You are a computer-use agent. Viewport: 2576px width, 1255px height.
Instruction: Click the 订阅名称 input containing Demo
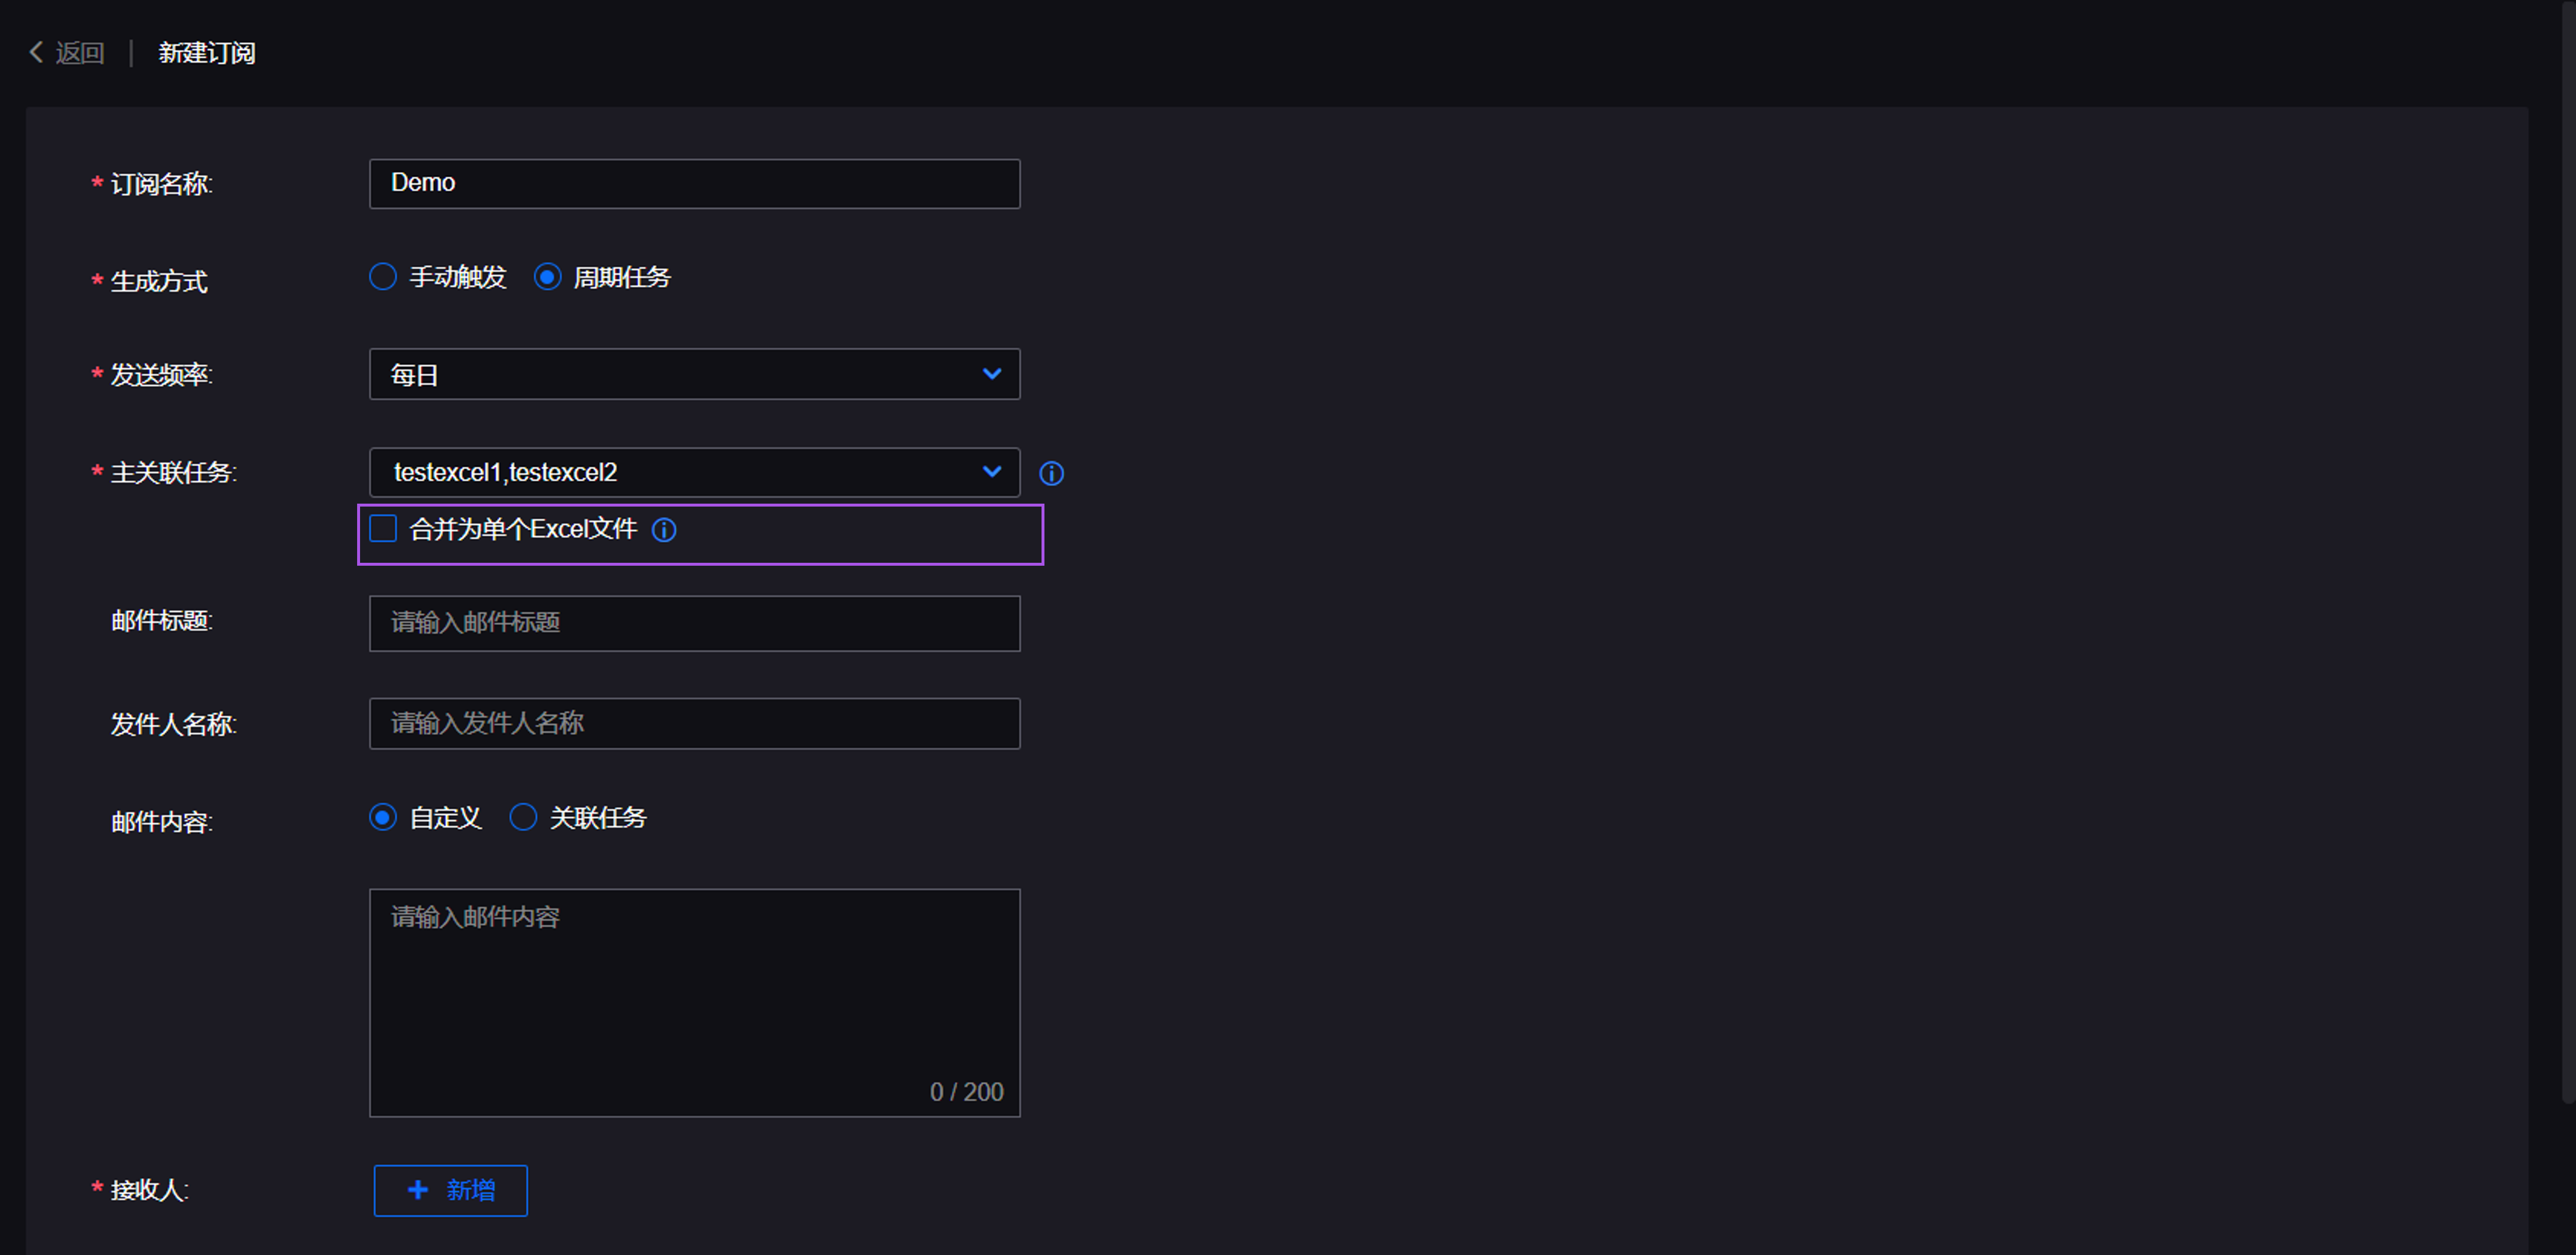tap(694, 184)
